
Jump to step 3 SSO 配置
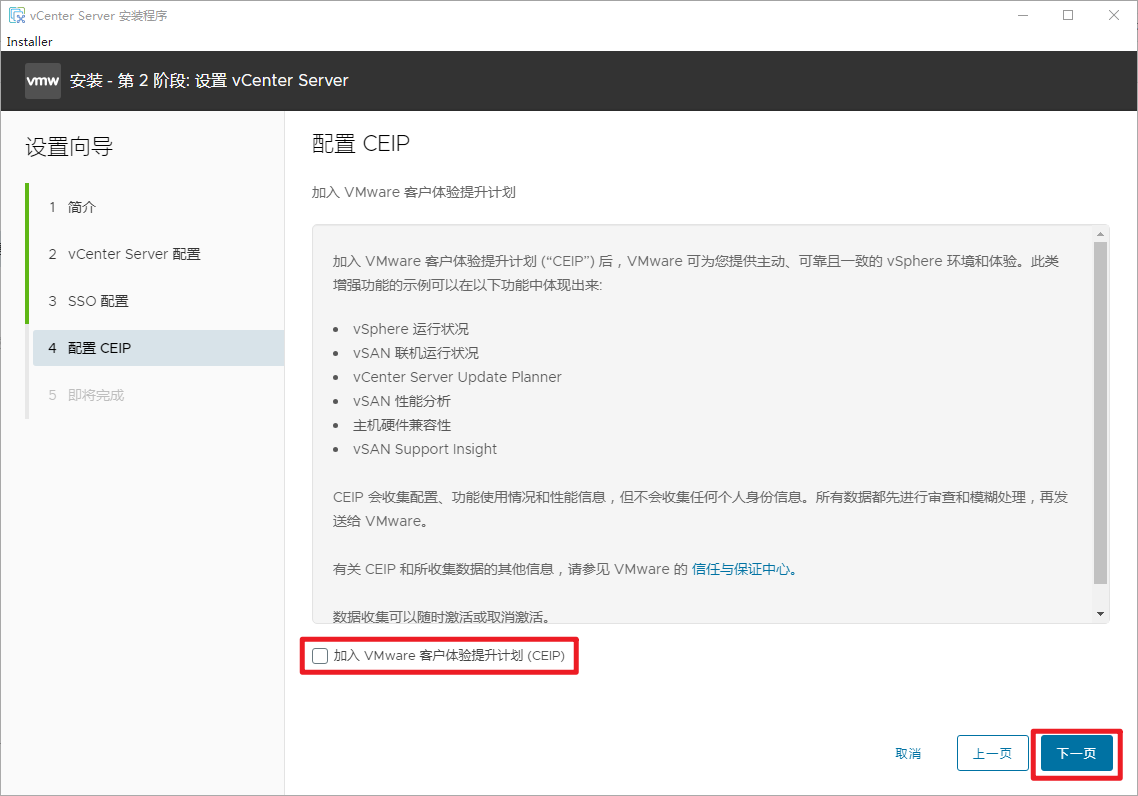point(98,301)
